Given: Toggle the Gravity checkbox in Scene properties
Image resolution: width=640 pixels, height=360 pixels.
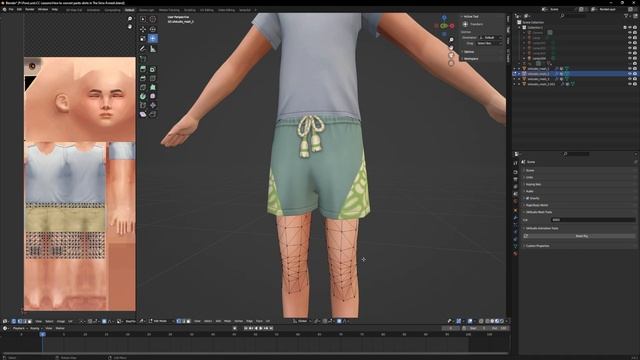Looking at the screenshot, I should [528, 198].
